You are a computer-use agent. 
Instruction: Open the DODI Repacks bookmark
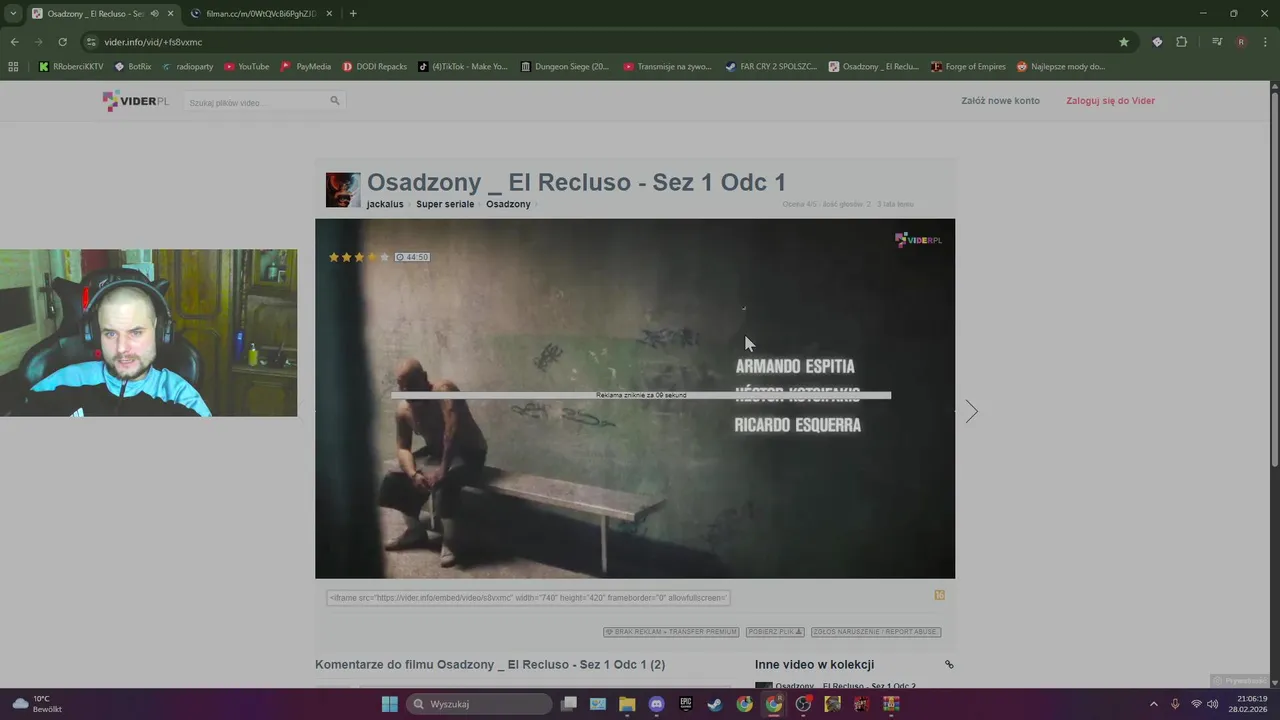pyautogui.click(x=375, y=67)
